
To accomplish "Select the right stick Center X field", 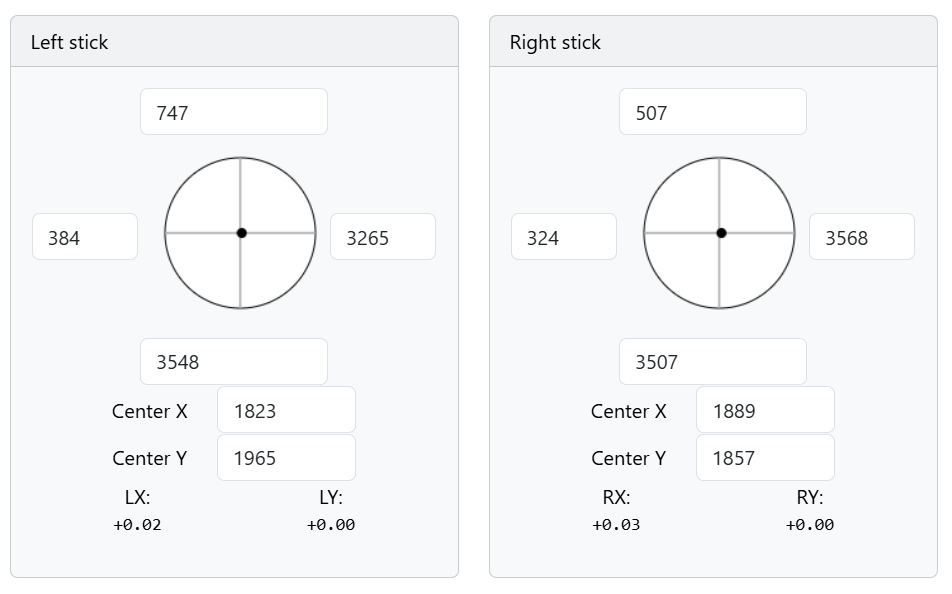I will (765, 410).
